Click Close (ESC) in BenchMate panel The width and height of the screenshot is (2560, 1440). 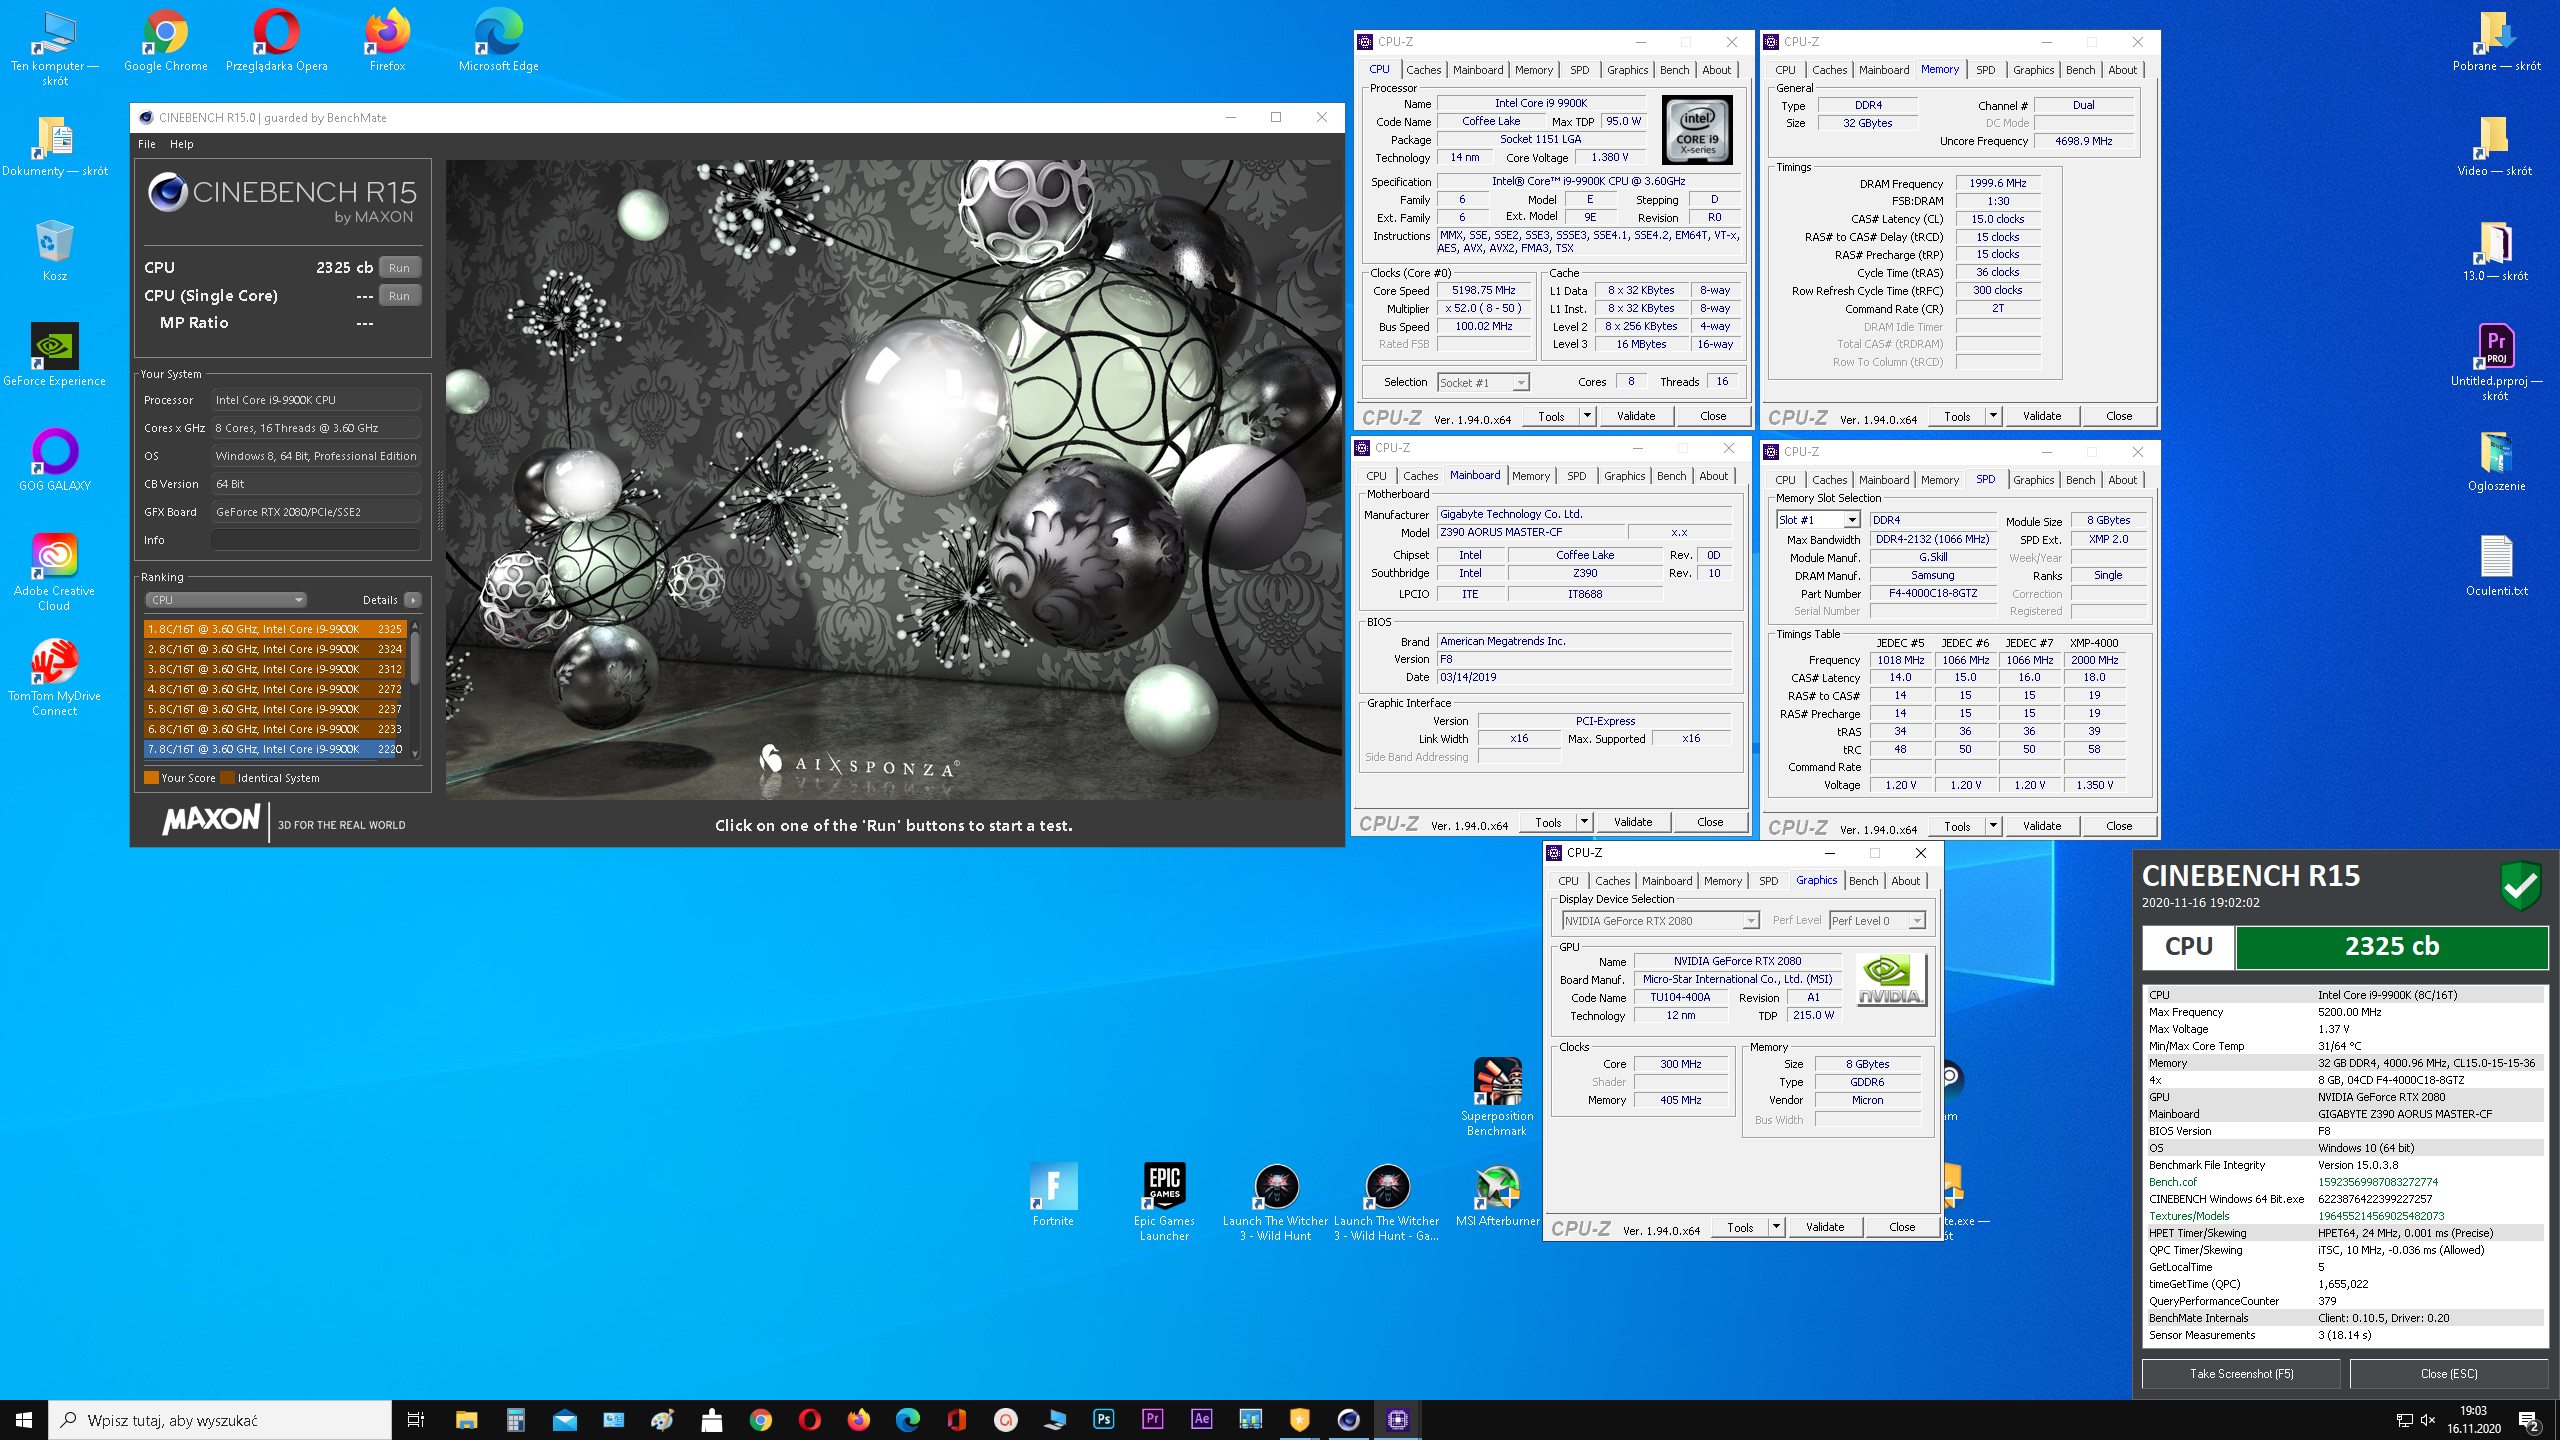2449,1374
